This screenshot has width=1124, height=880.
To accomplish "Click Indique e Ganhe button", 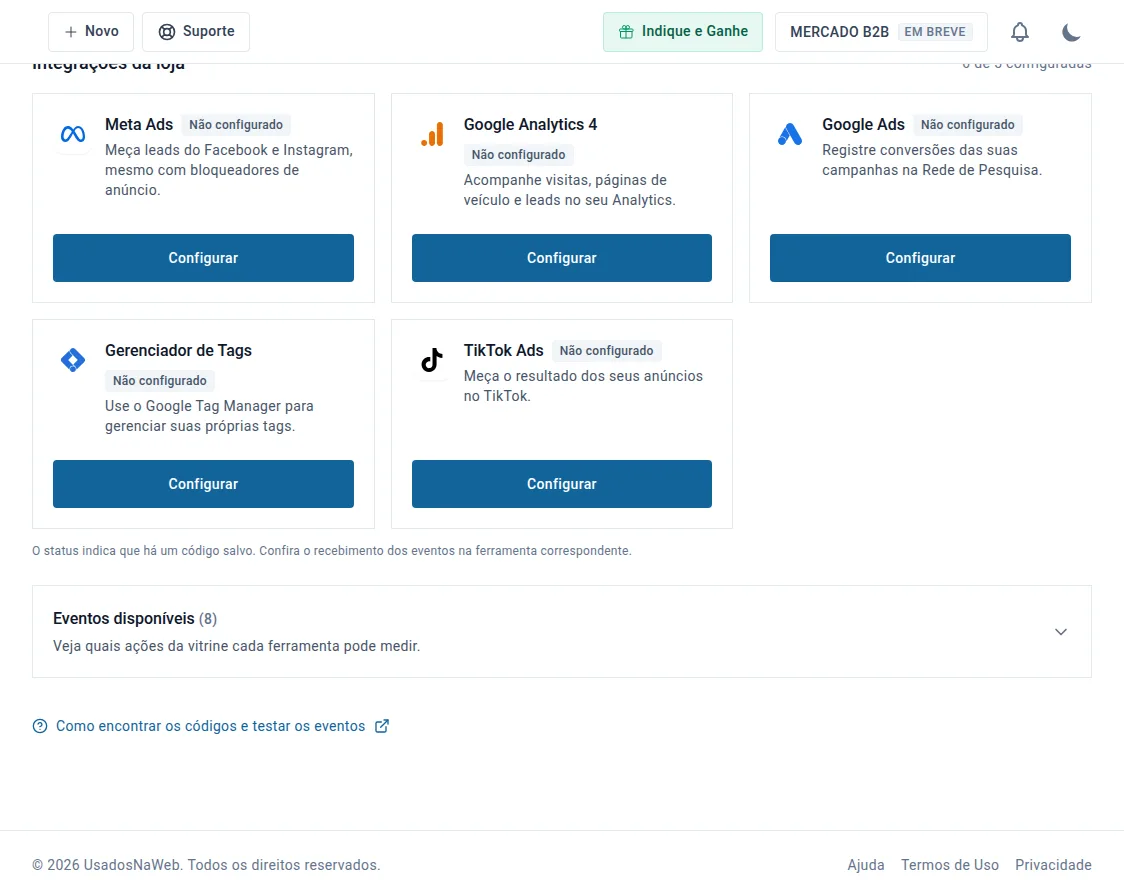I will point(682,32).
